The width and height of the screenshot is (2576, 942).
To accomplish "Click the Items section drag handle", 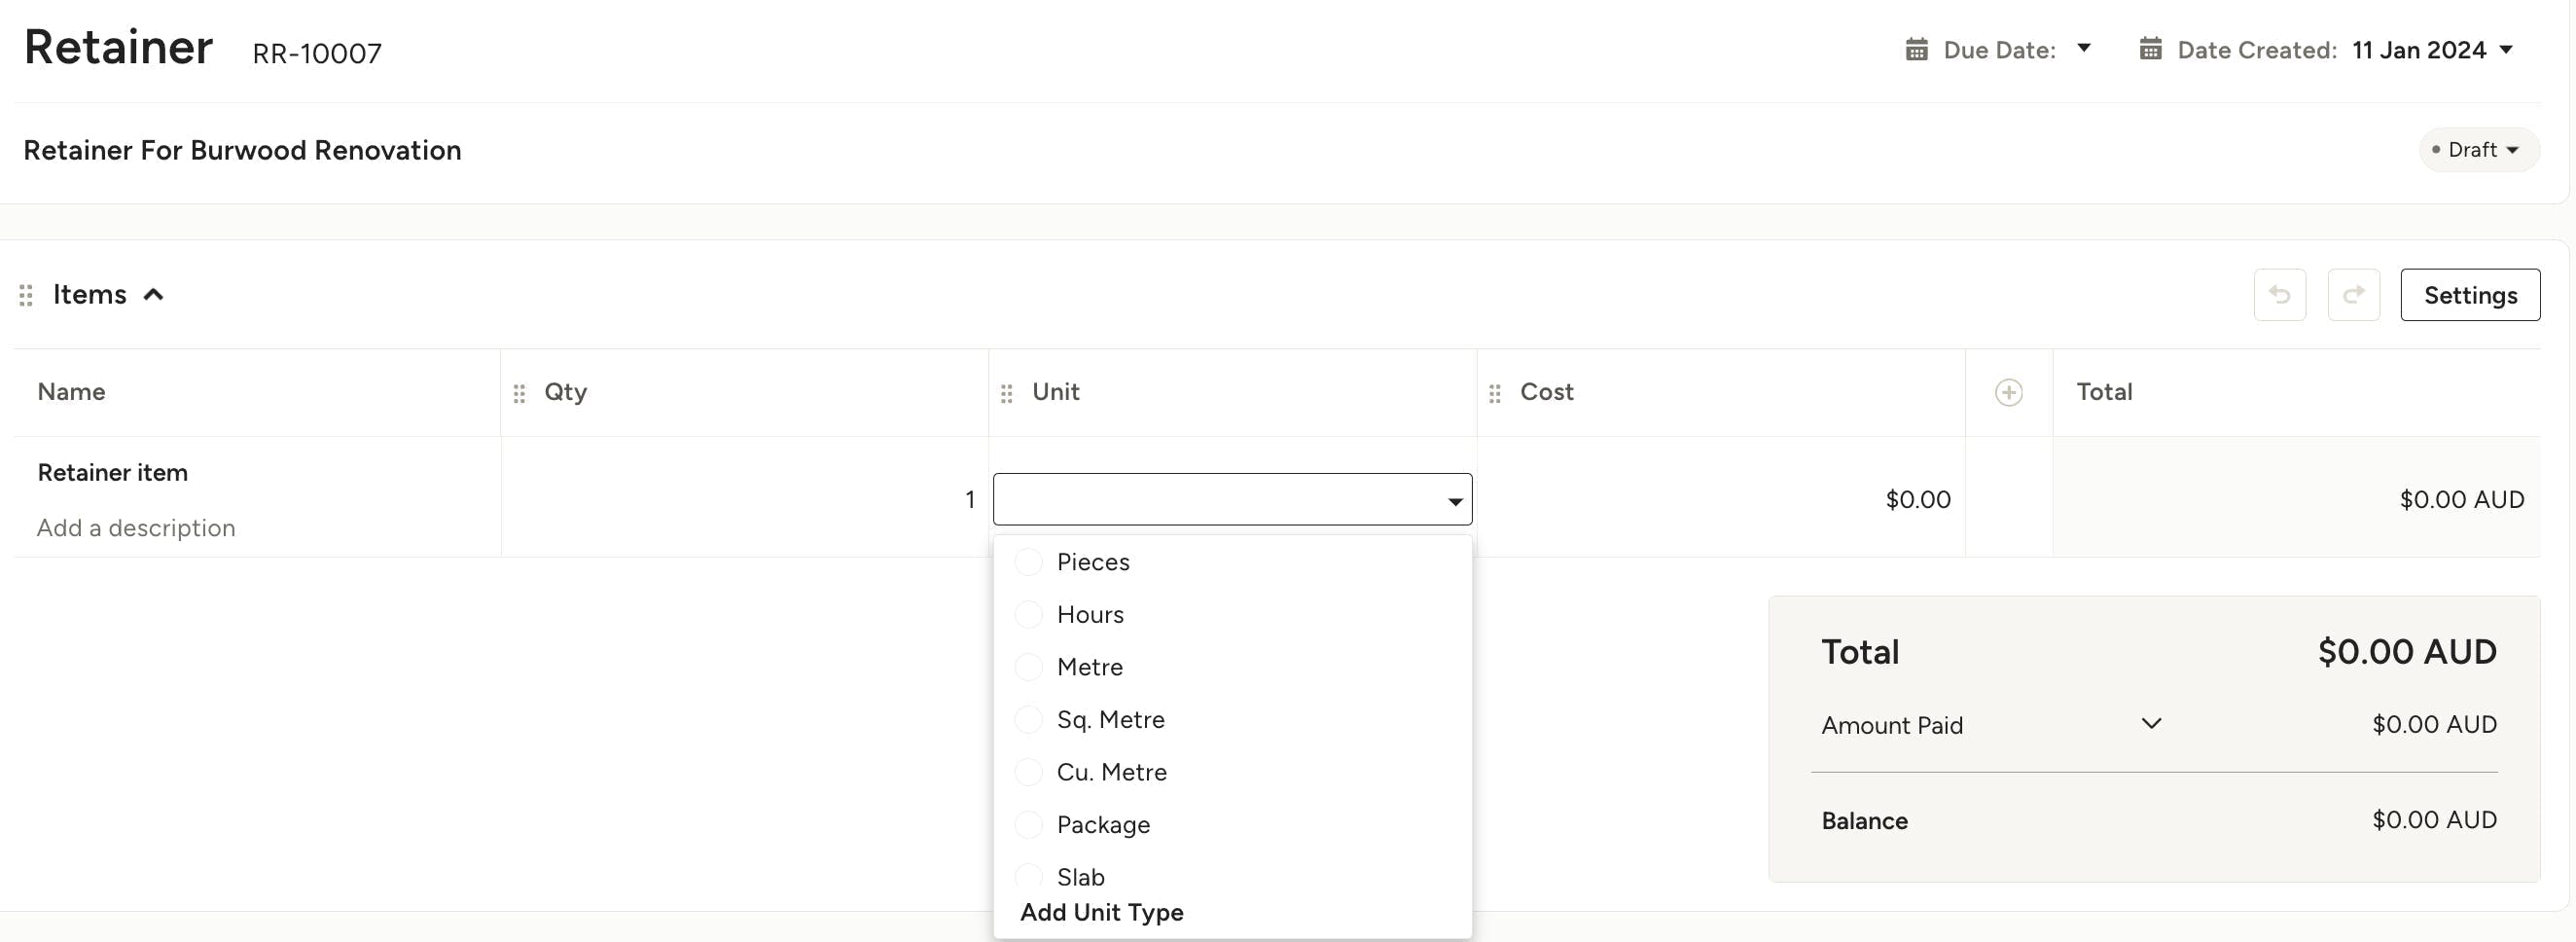I will (x=26, y=295).
